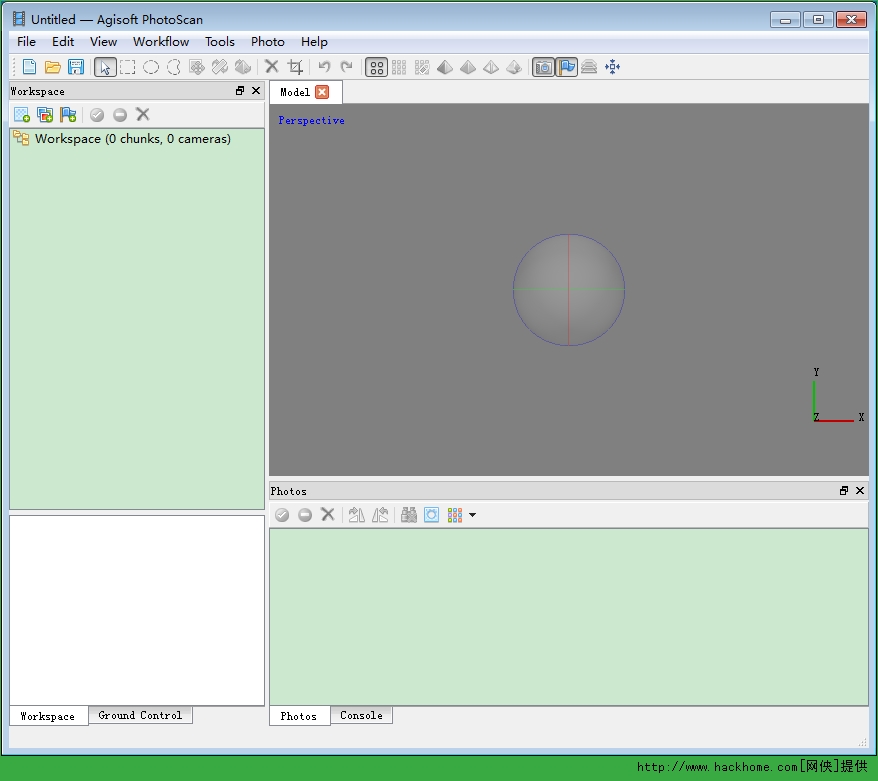Switch to Wireframe model view
Viewport: 878px width, 781px height.
[x=491, y=68]
